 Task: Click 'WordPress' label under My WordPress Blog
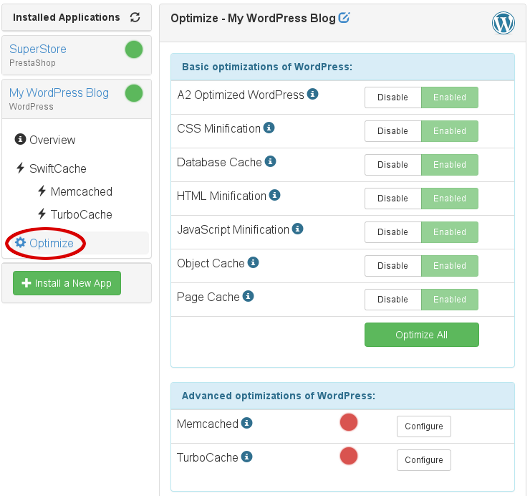tap(31, 107)
